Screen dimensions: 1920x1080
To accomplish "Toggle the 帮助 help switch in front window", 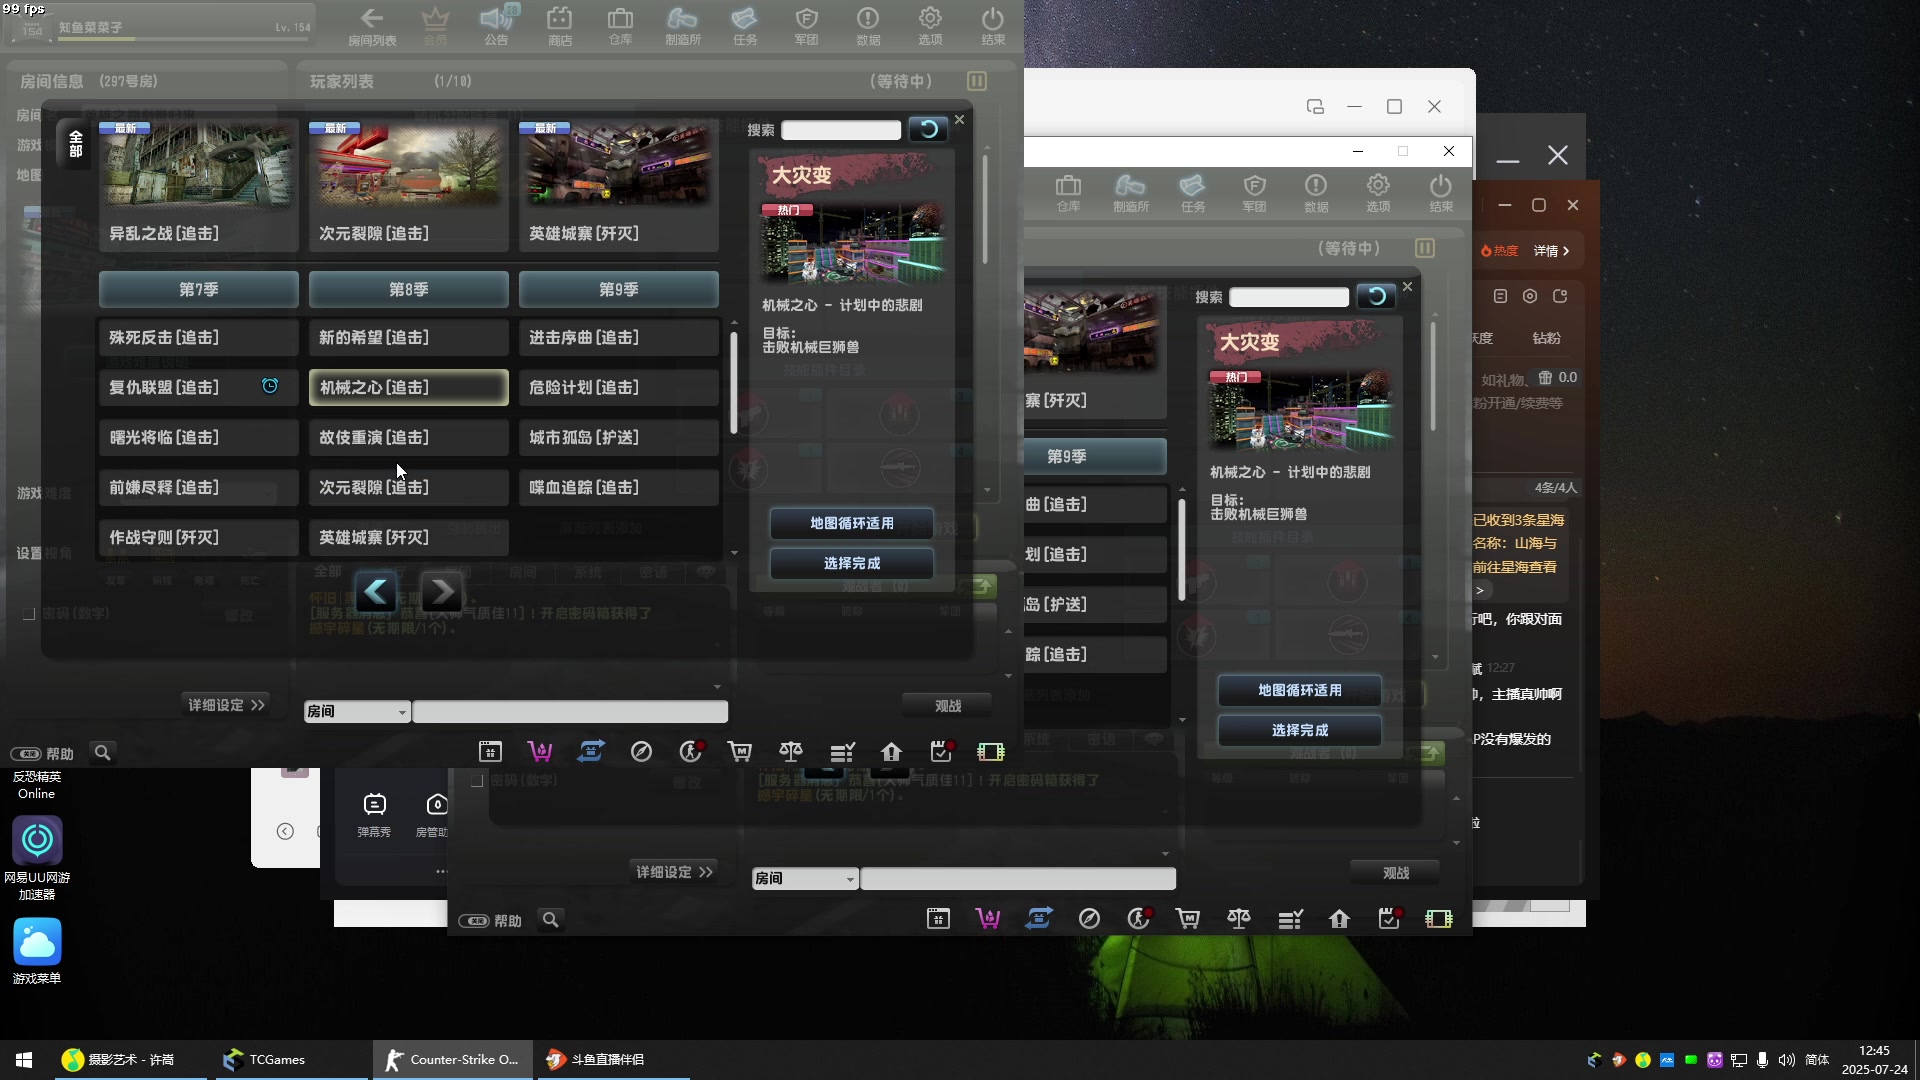I will point(26,753).
